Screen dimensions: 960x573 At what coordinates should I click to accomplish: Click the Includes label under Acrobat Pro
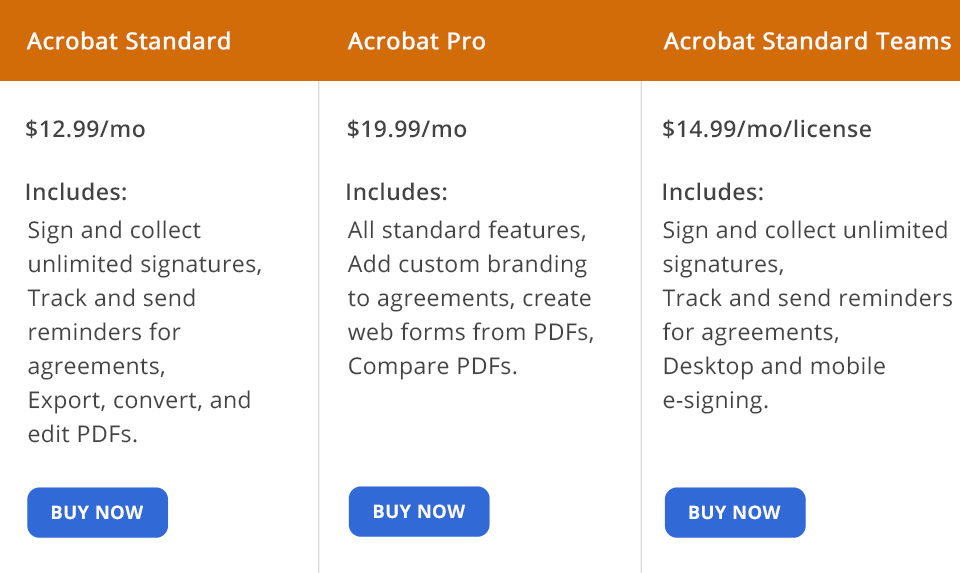click(397, 192)
